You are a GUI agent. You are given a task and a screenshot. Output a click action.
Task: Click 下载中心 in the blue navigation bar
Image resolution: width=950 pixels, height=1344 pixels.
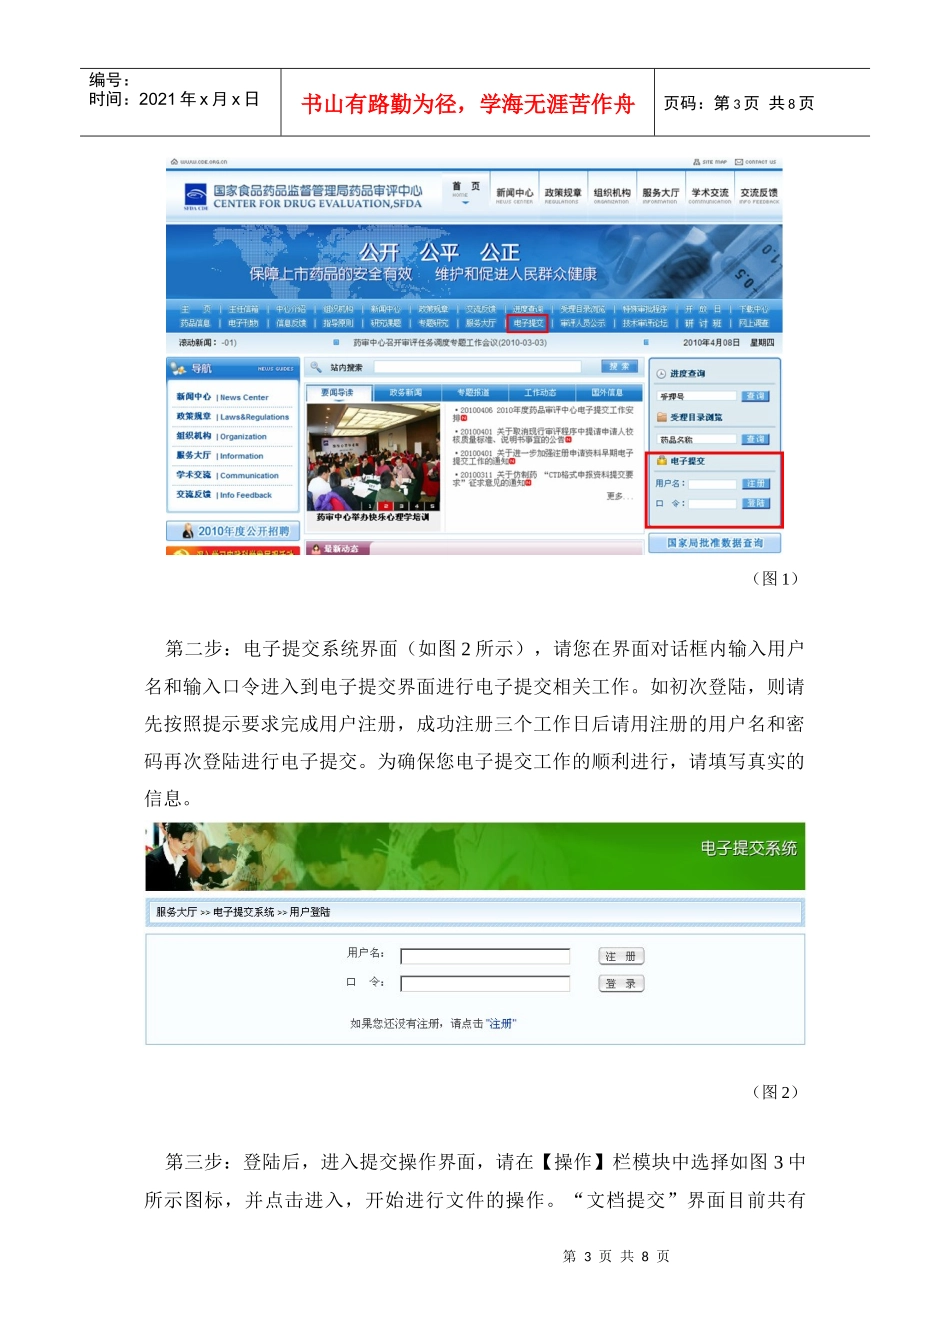(x=753, y=309)
